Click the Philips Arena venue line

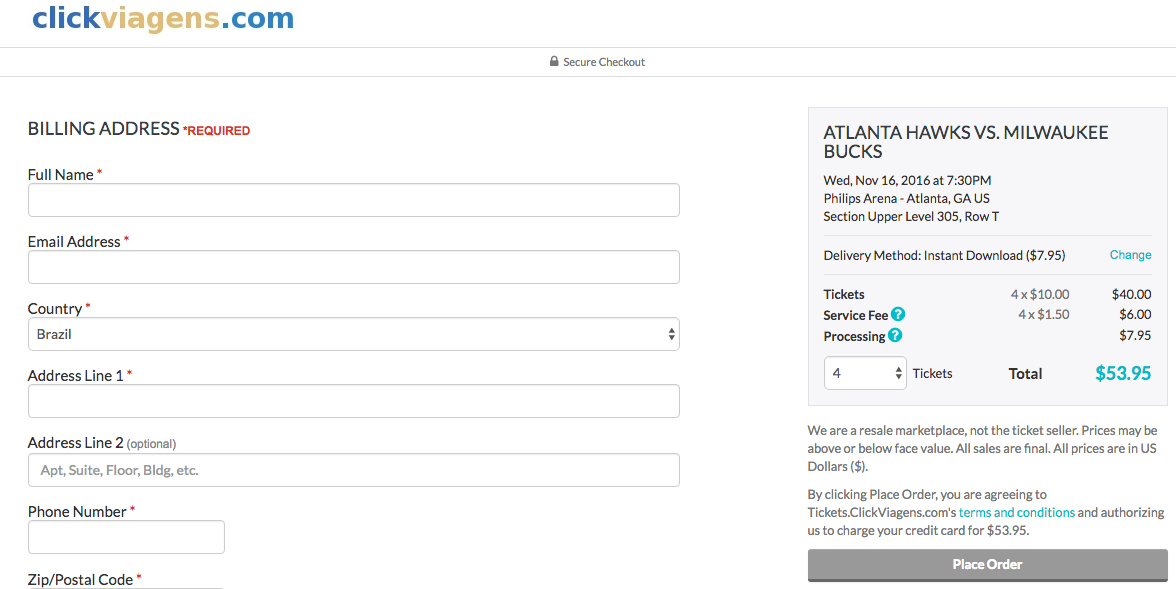[x=906, y=198]
